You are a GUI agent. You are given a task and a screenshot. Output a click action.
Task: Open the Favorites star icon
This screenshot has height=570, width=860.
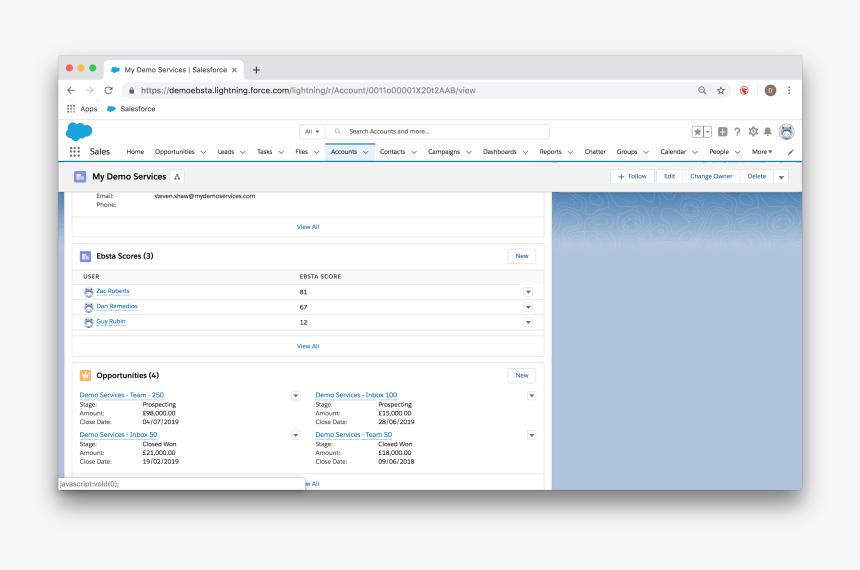pyautogui.click(x=698, y=132)
